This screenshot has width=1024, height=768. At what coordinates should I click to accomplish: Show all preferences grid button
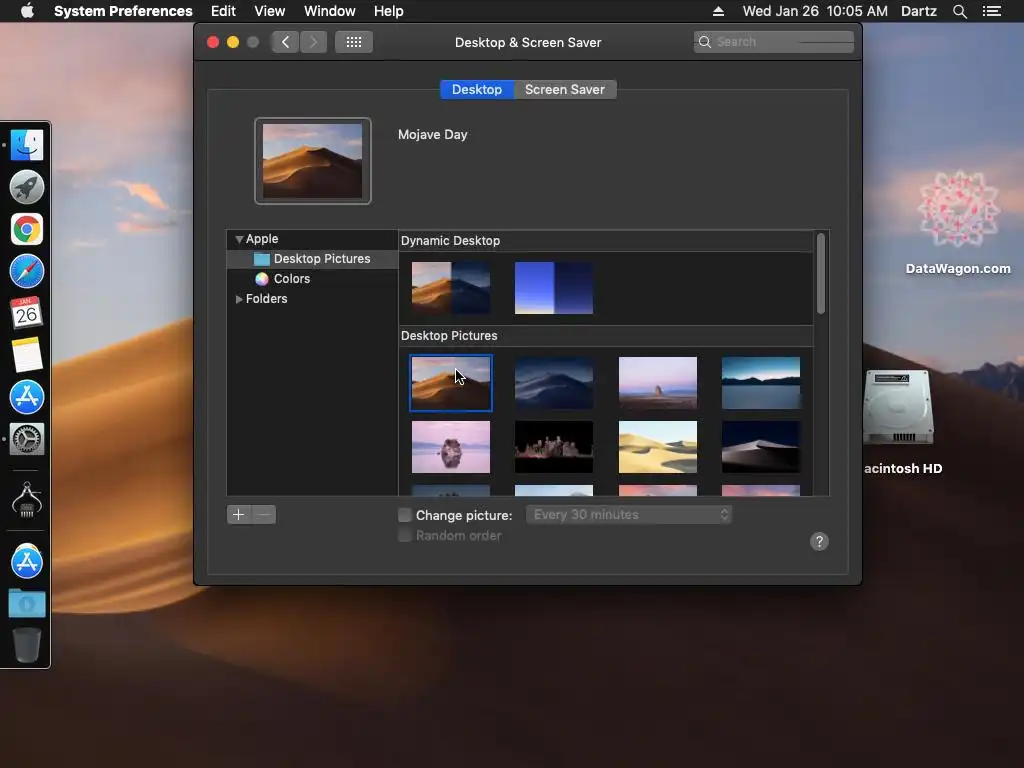(x=354, y=42)
